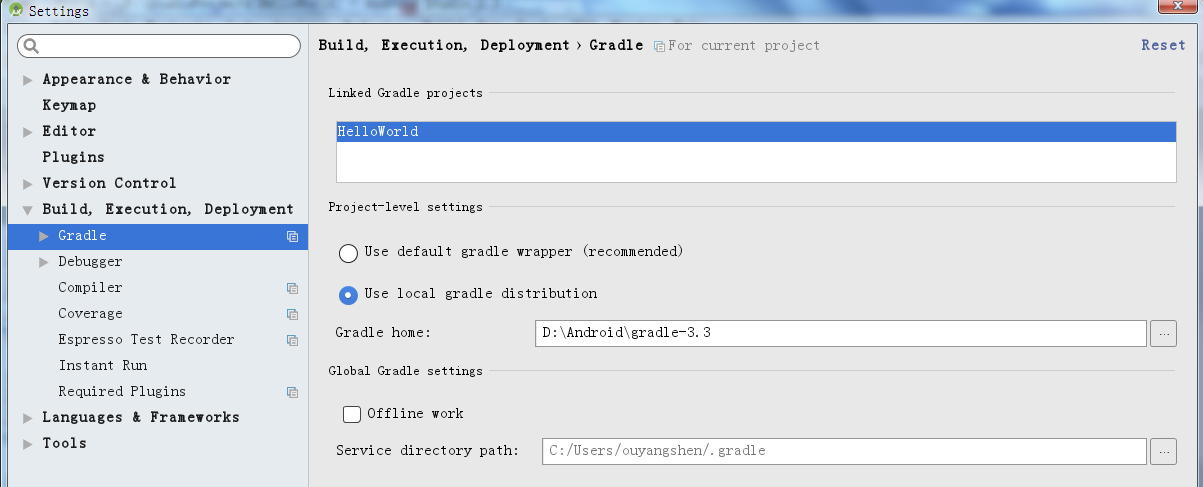Click the project-level icon beside Compiler
Viewport: 1203px width, 487px height.
point(292,288)
